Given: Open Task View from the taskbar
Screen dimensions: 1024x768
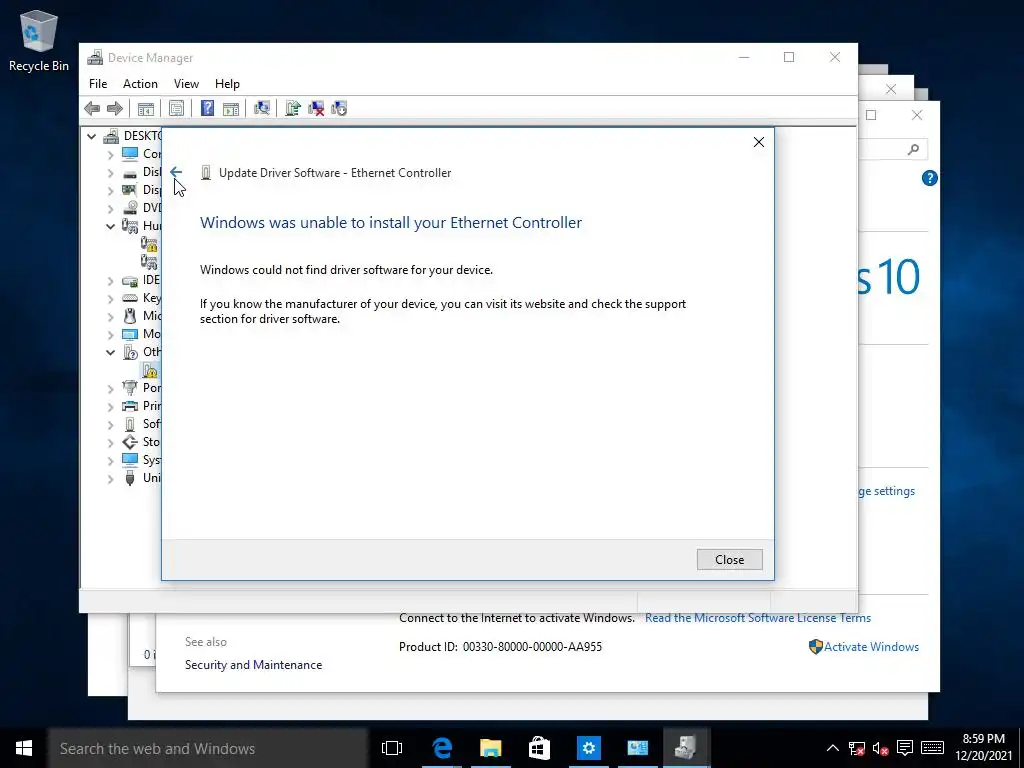Looking at the screenshot, I should [x=392, y=748].
